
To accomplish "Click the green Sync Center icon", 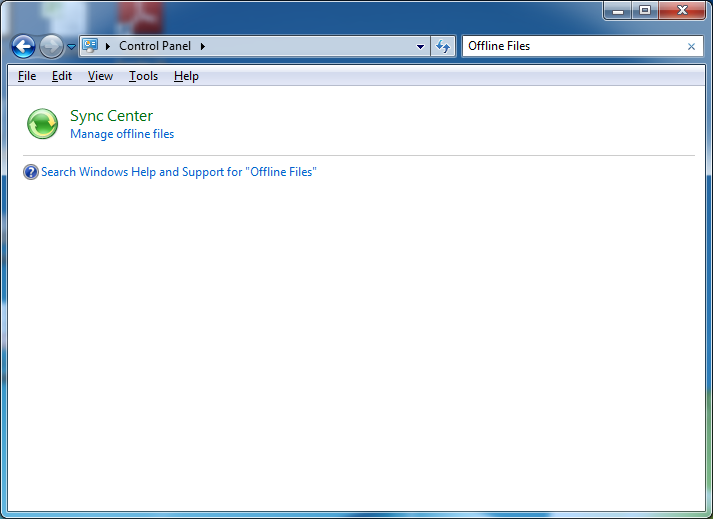I will tap(42, 124).
